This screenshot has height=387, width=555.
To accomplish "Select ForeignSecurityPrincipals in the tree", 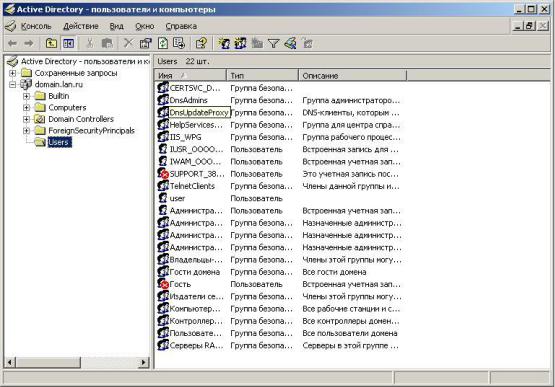I will 91,131.
